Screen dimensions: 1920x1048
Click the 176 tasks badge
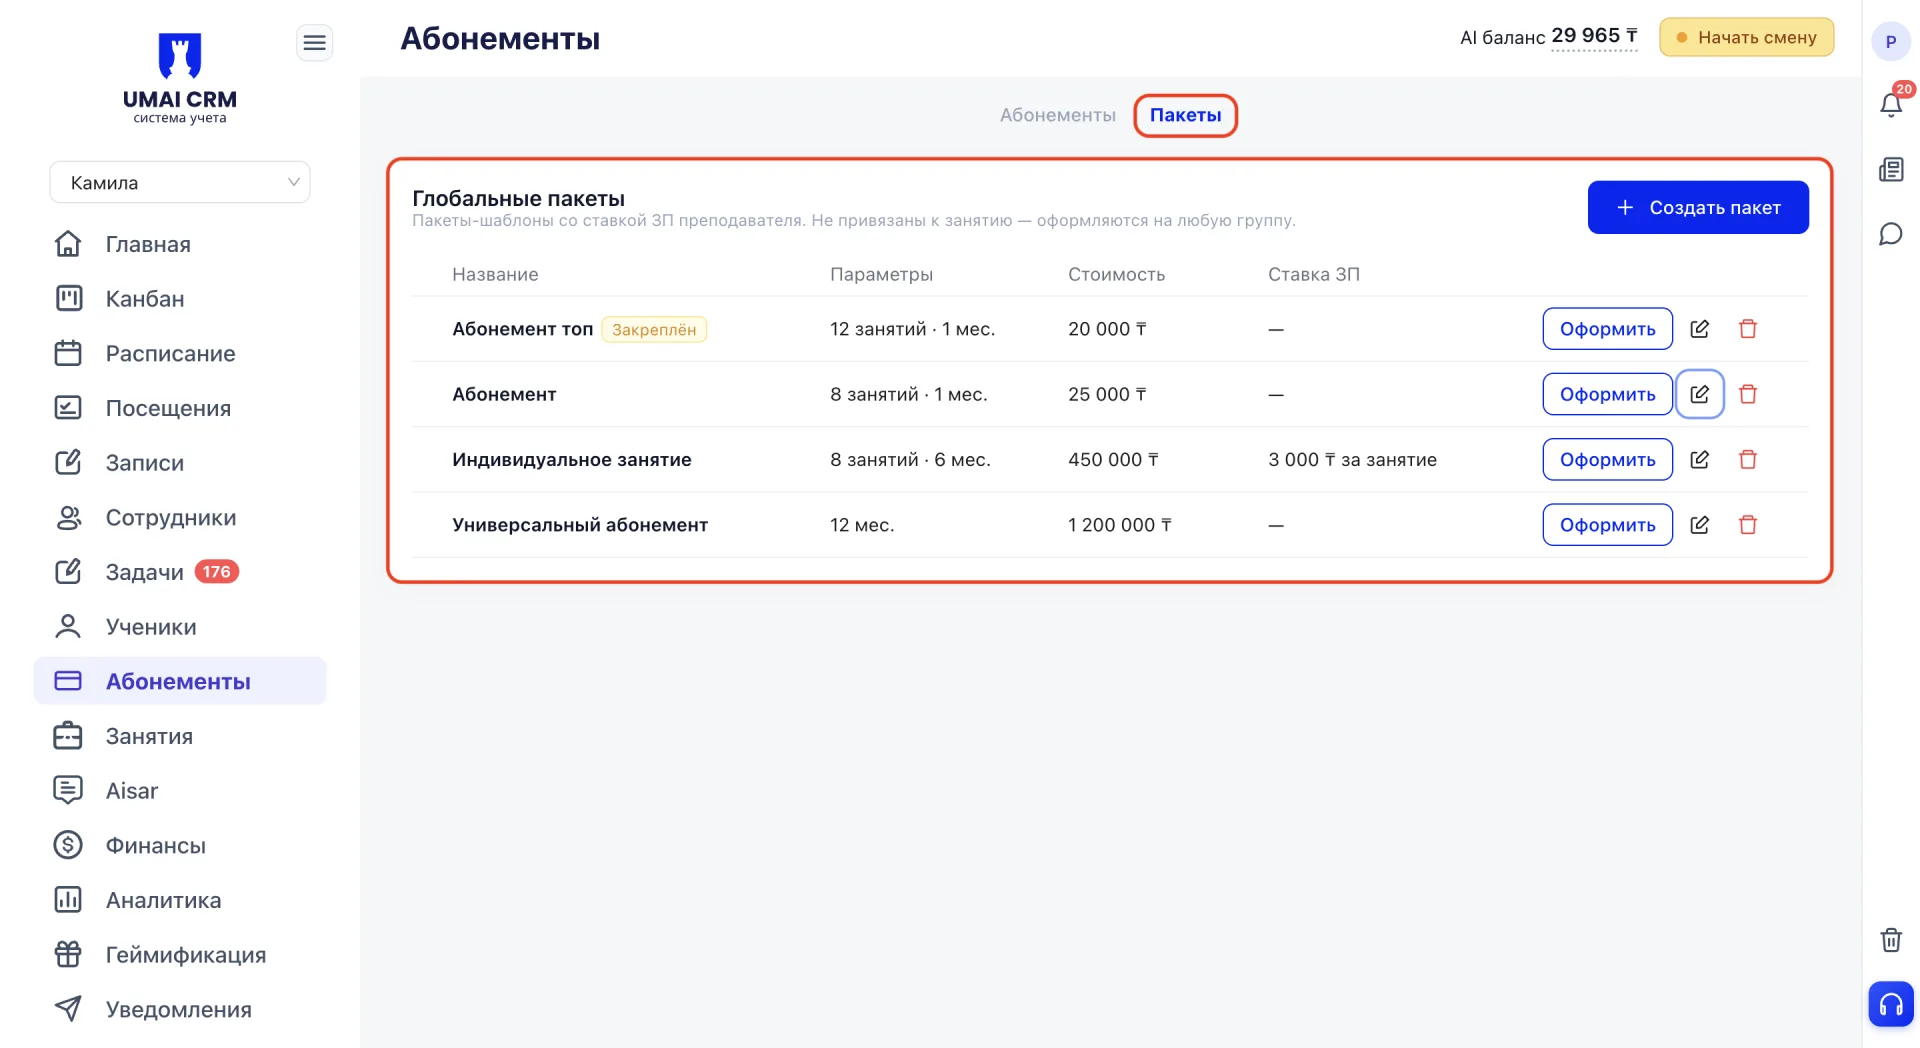tap(216, 572)
